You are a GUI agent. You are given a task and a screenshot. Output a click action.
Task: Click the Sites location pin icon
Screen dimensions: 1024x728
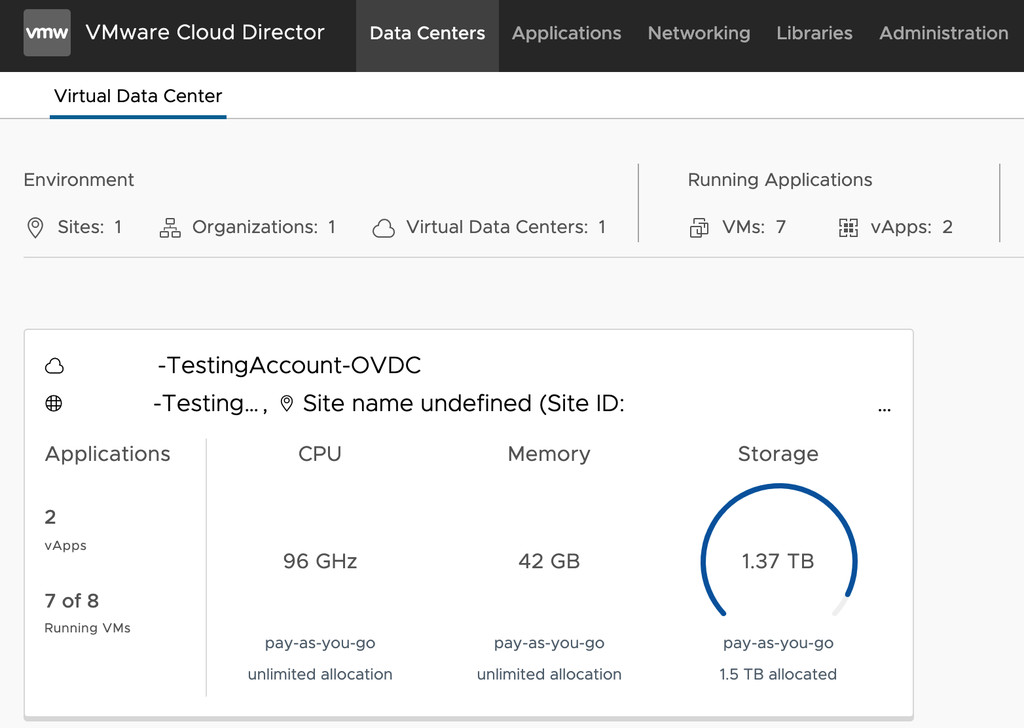34,227
